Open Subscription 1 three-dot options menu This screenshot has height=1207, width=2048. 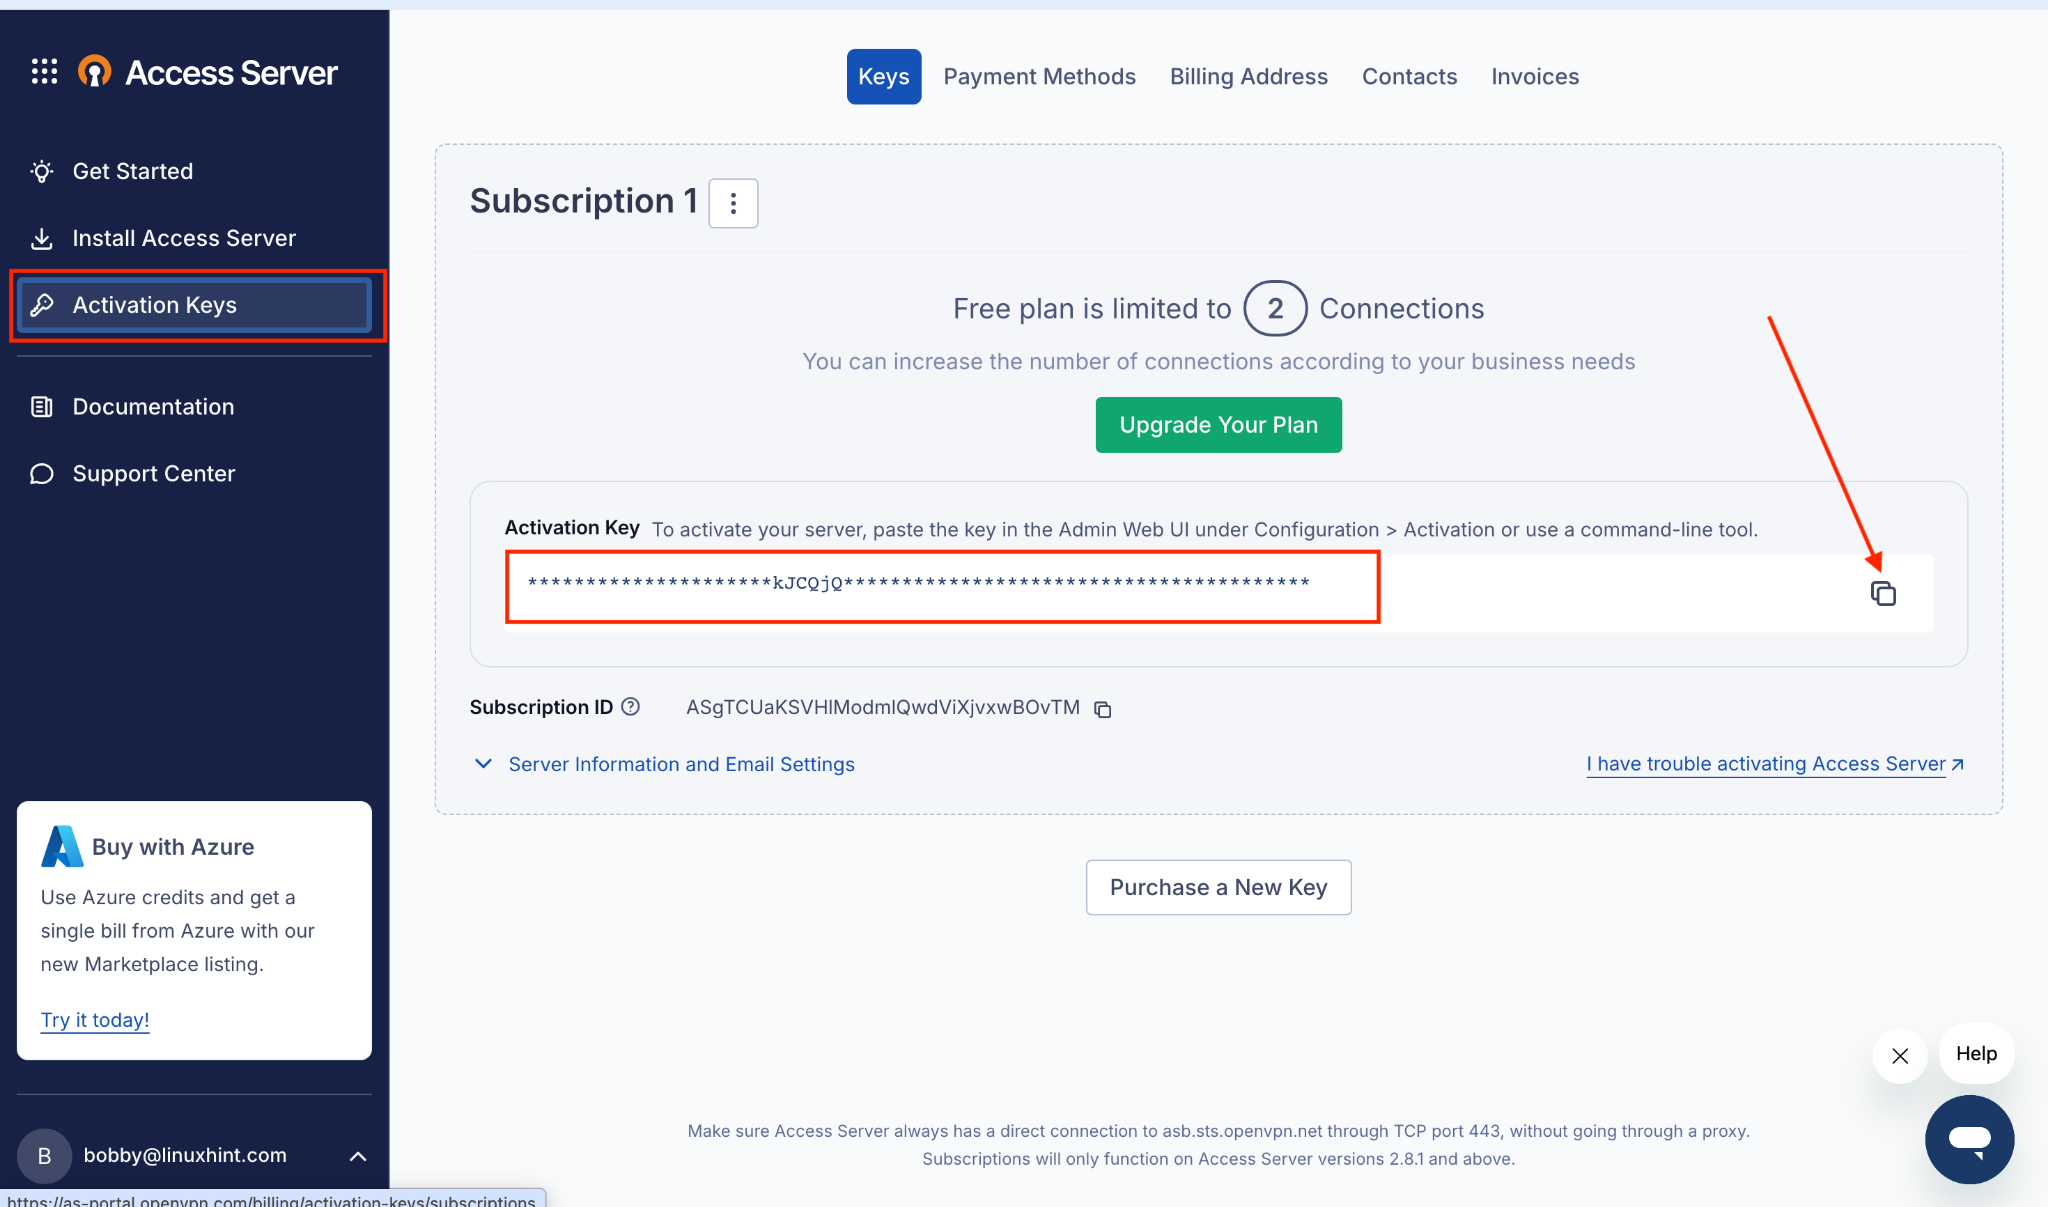[733, 203]
